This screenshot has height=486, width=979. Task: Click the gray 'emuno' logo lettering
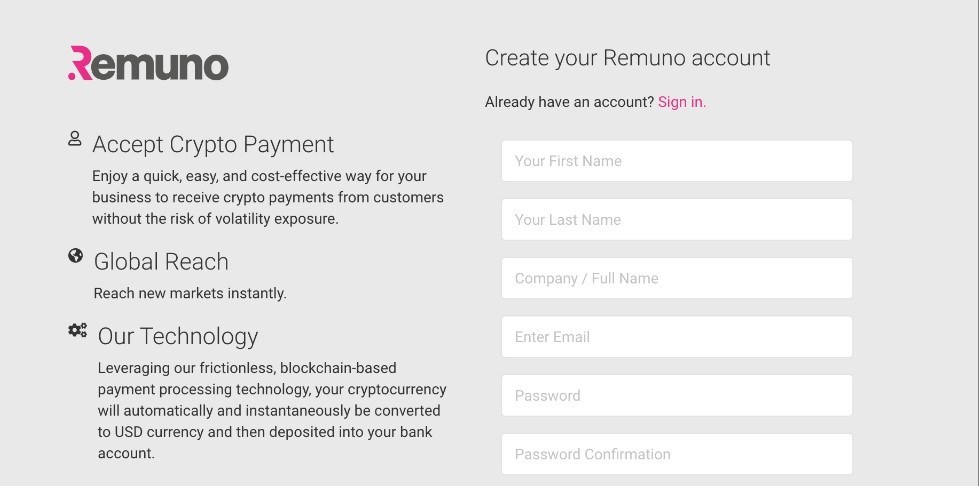point(162,64)
